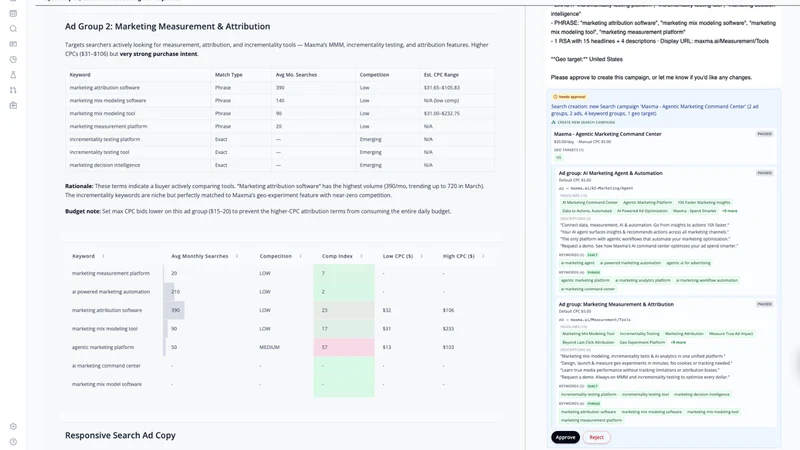Open the briefcase icon in sidebar
This screenshot has width=800, height=450.
coord(13,105)
